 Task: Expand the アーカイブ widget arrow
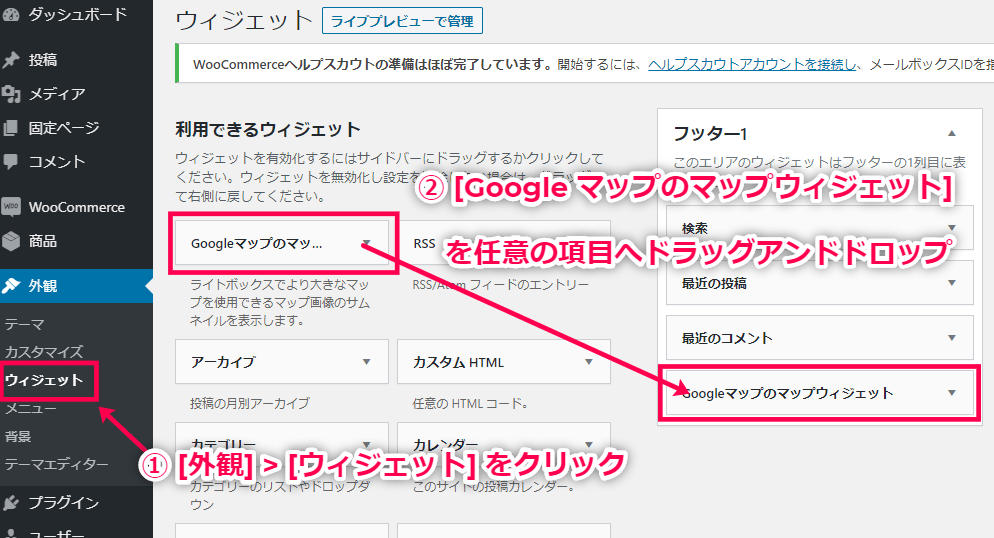366,362
